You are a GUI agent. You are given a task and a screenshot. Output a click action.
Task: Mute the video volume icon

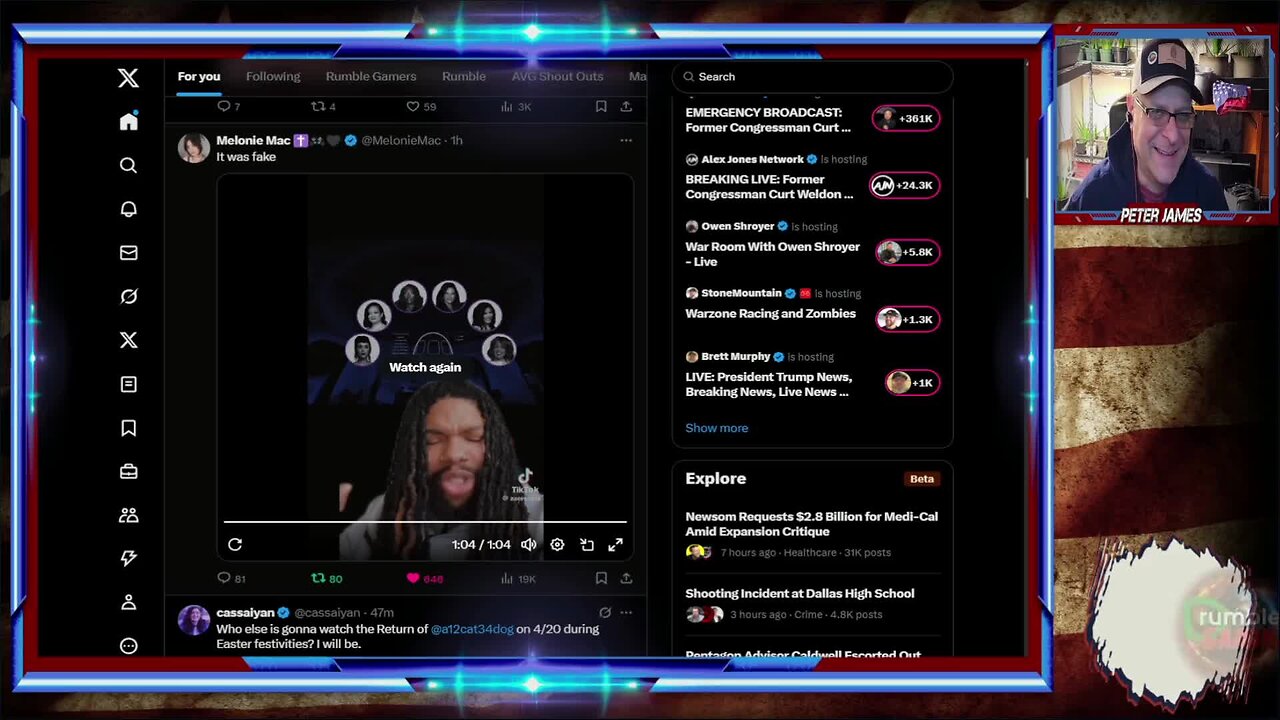pos(528,544)
